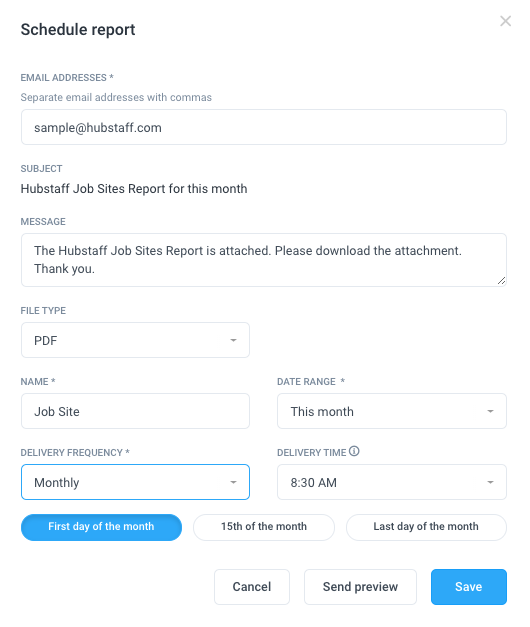Click the Delivery Time info icon
Screen dimensions: 530x627
(354, 451)
